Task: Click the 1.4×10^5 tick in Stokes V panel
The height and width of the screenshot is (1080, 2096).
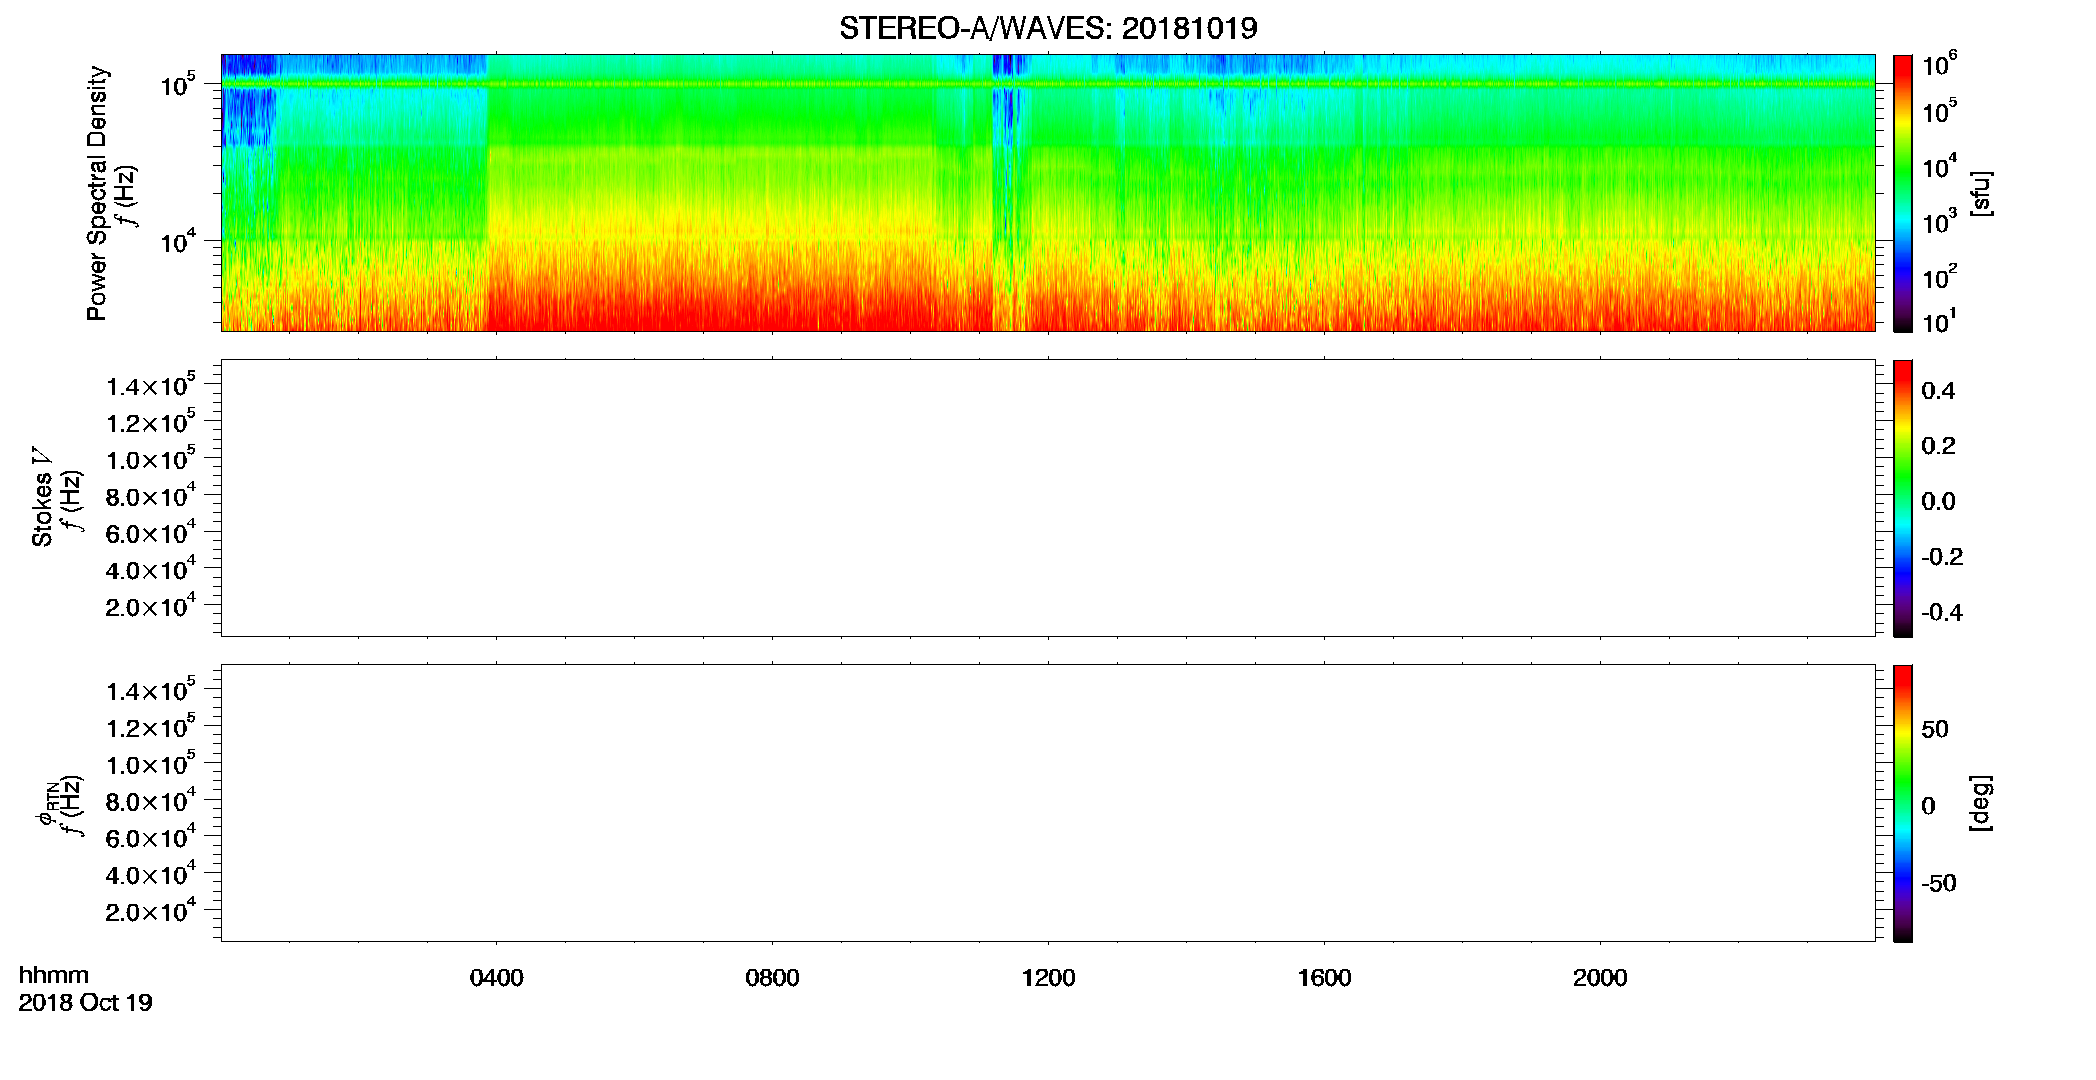Action: tap(151, 385)
